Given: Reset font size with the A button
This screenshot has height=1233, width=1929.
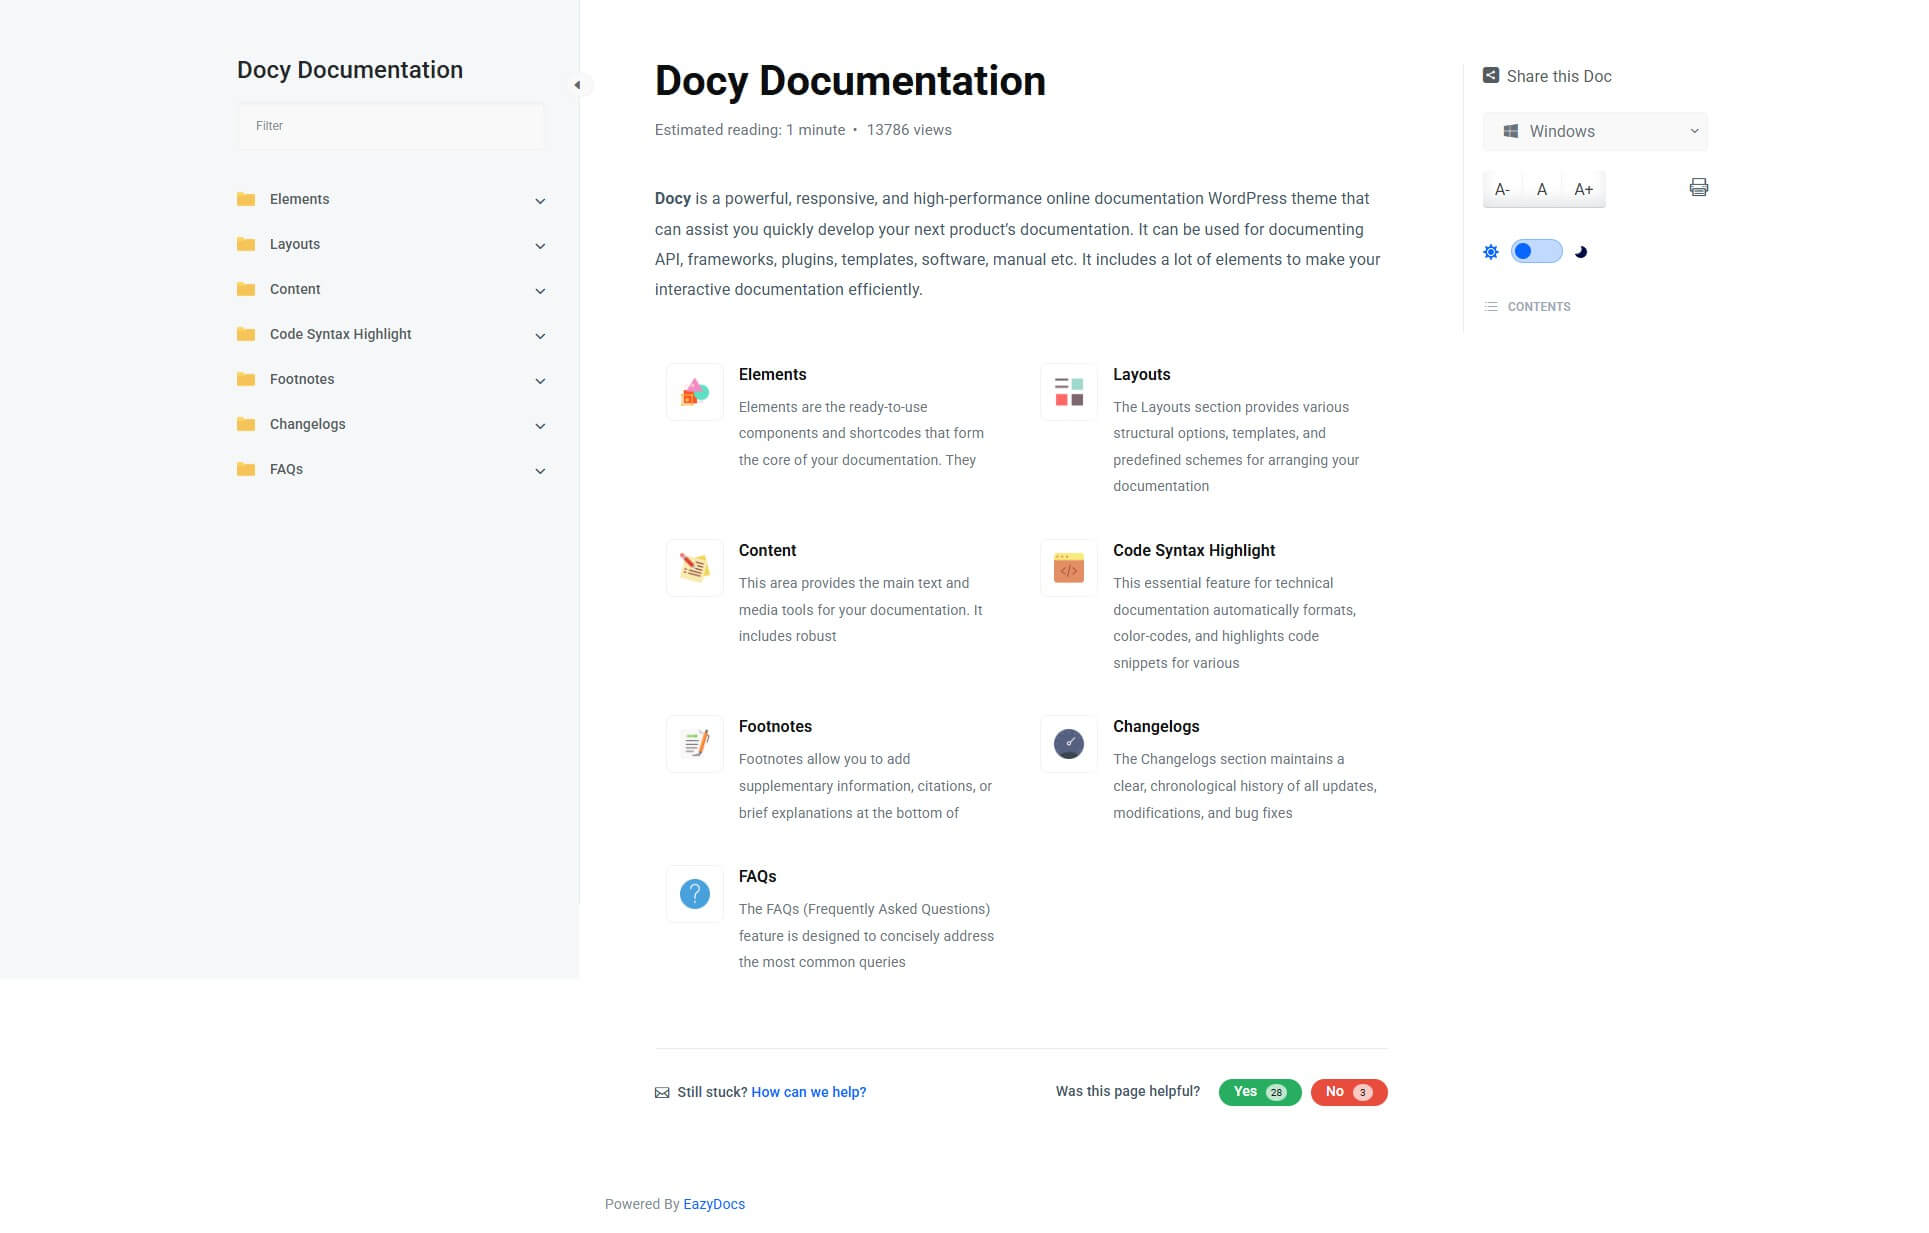Looking at the screenshot, I should point(1542,189).
